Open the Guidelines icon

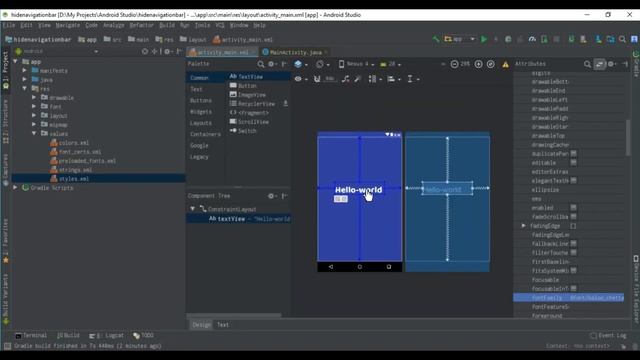pos(410,79)
